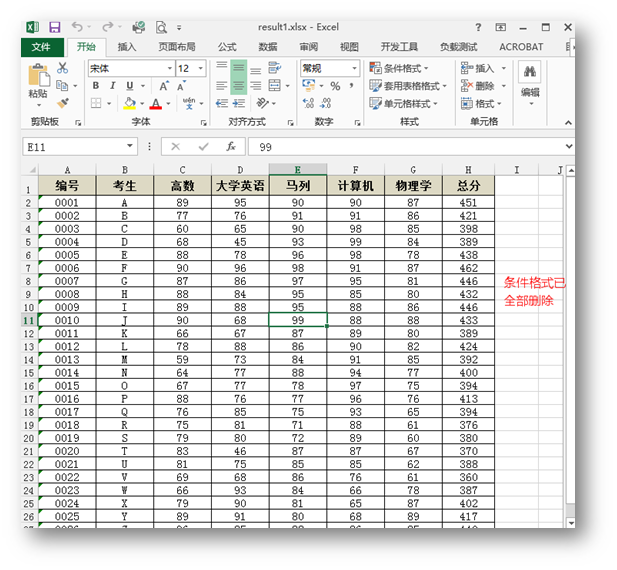Click the Percent style icon
Viewport: 617px width, 570px height.
click(335, 86)
